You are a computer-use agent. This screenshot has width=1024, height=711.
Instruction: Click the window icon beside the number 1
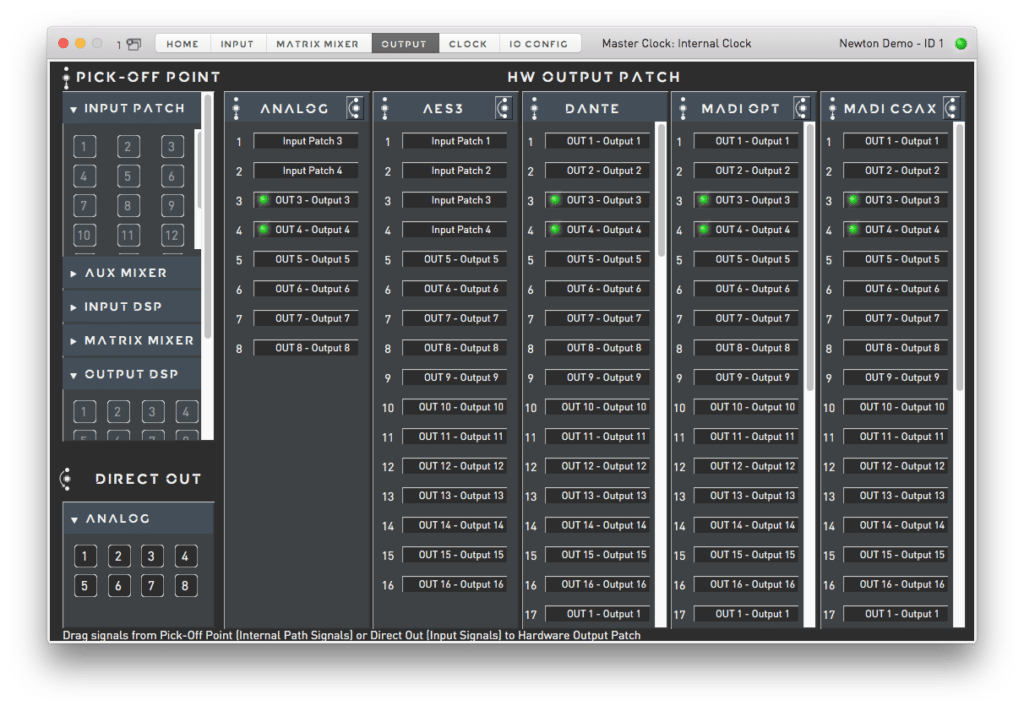tap(134, 44)
